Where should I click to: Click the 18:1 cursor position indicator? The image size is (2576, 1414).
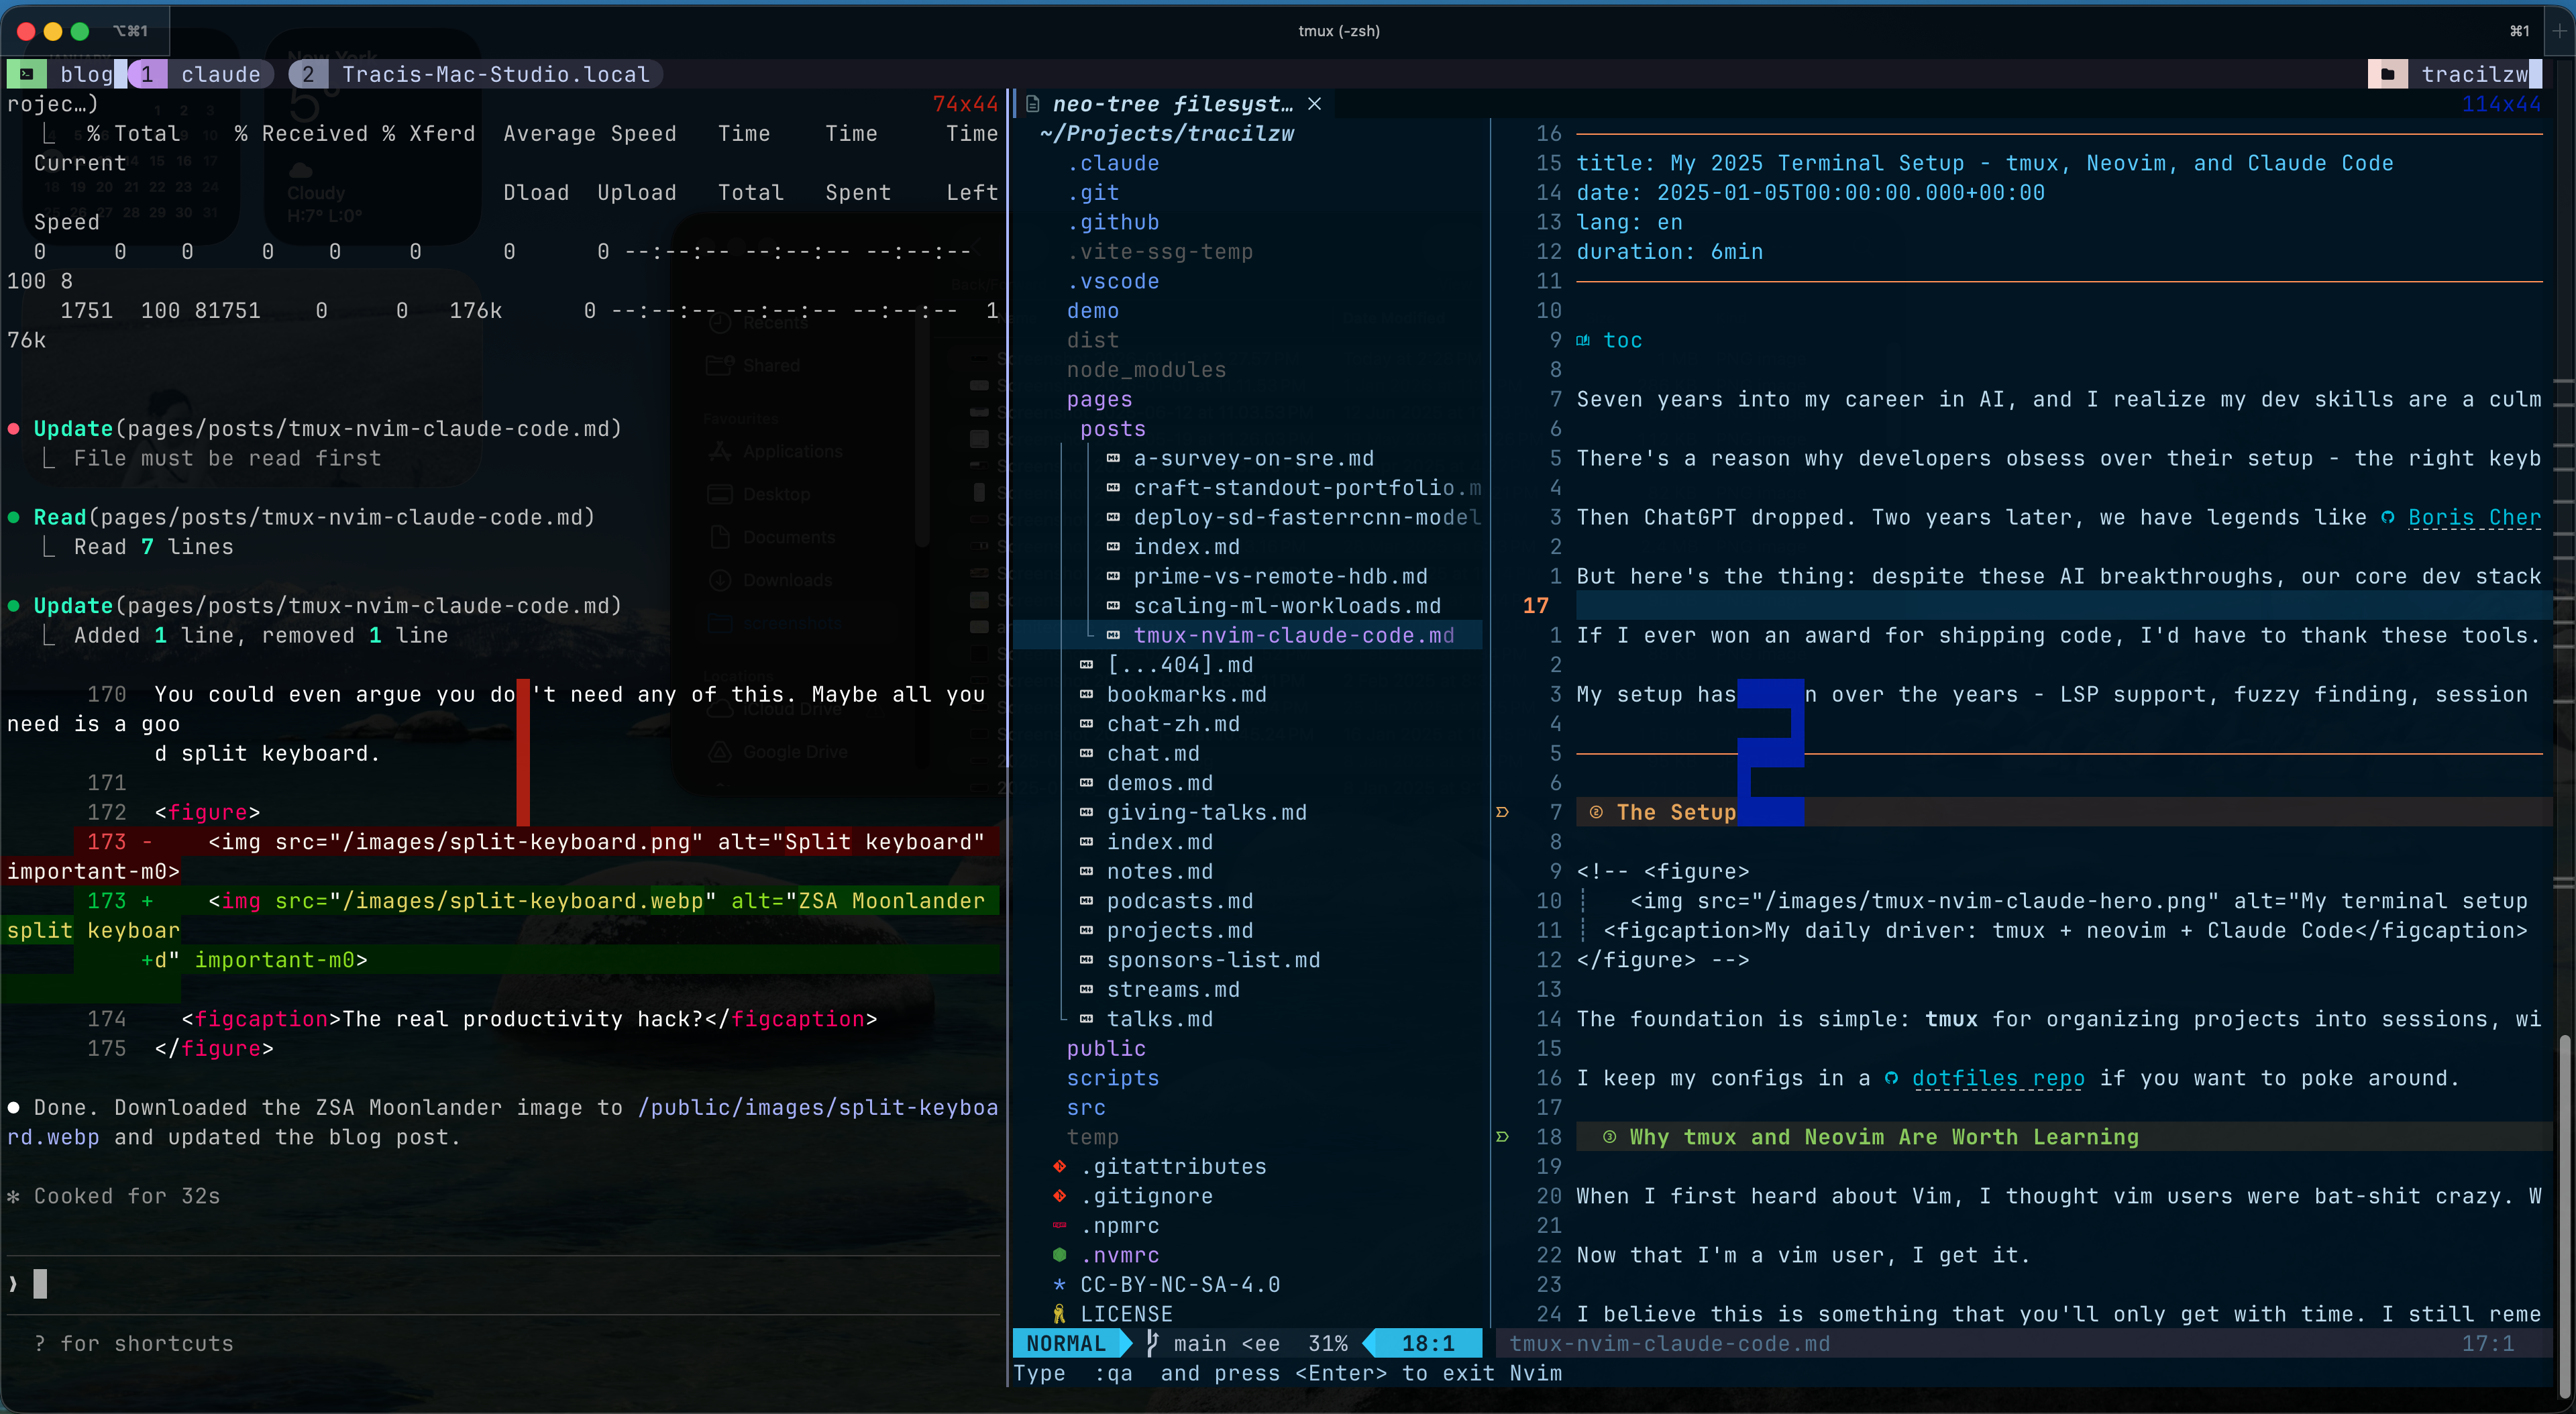coord(1428,1343)
